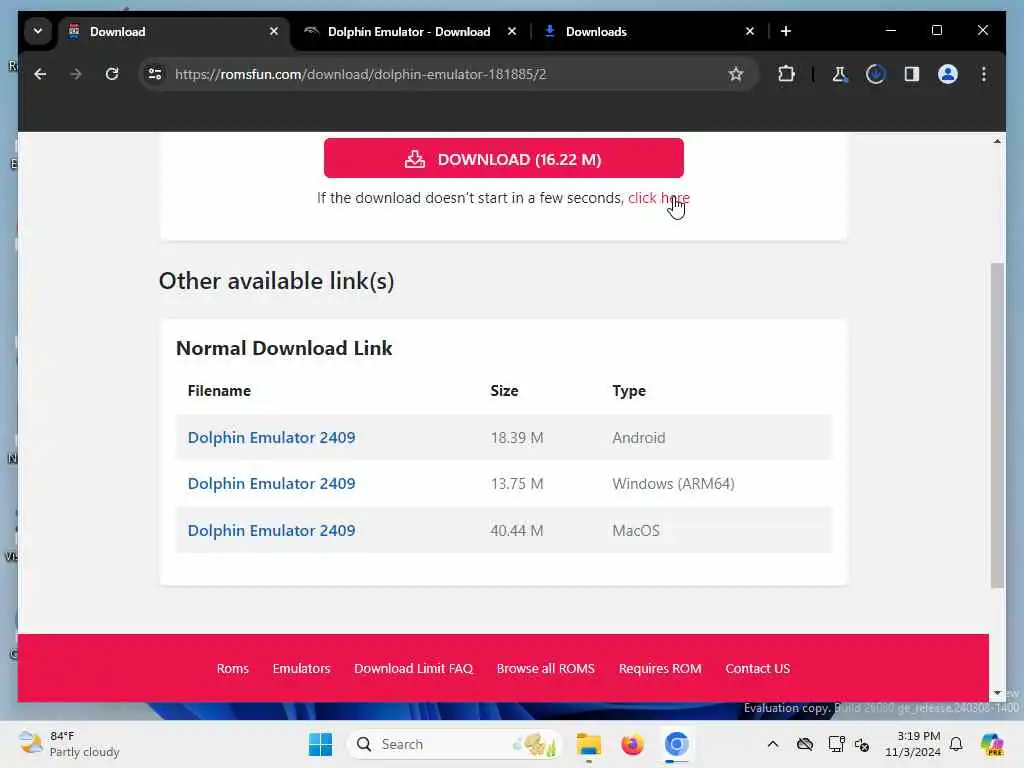Select the Windows (ARM64) type cell
This screenshot has width=1024, height=768.
pyautogui.click(x=673, y=484)
